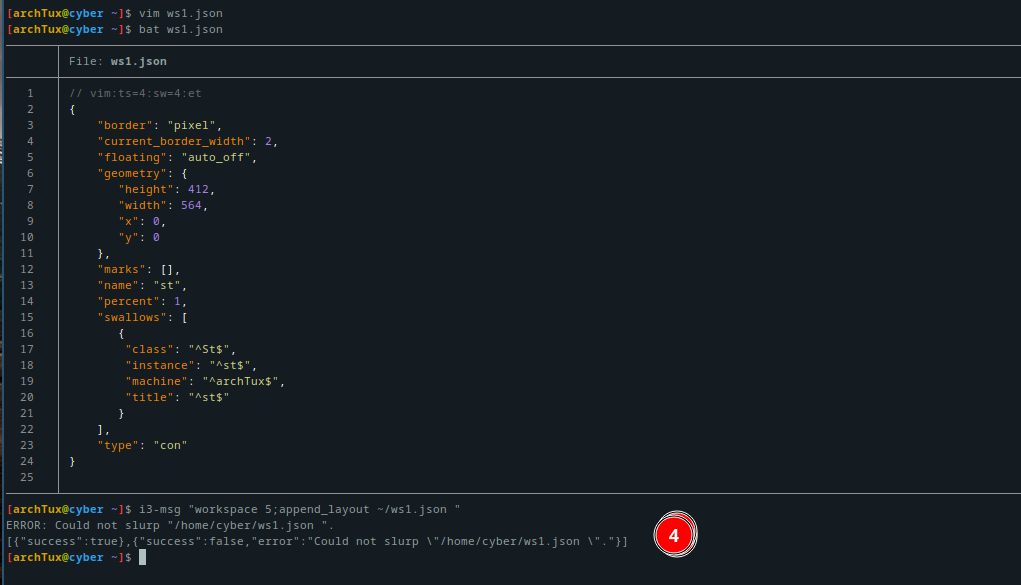Click the JSON success/false result line
The height and width of the screenshot is (585, 1021).
(x=317, y=541)
